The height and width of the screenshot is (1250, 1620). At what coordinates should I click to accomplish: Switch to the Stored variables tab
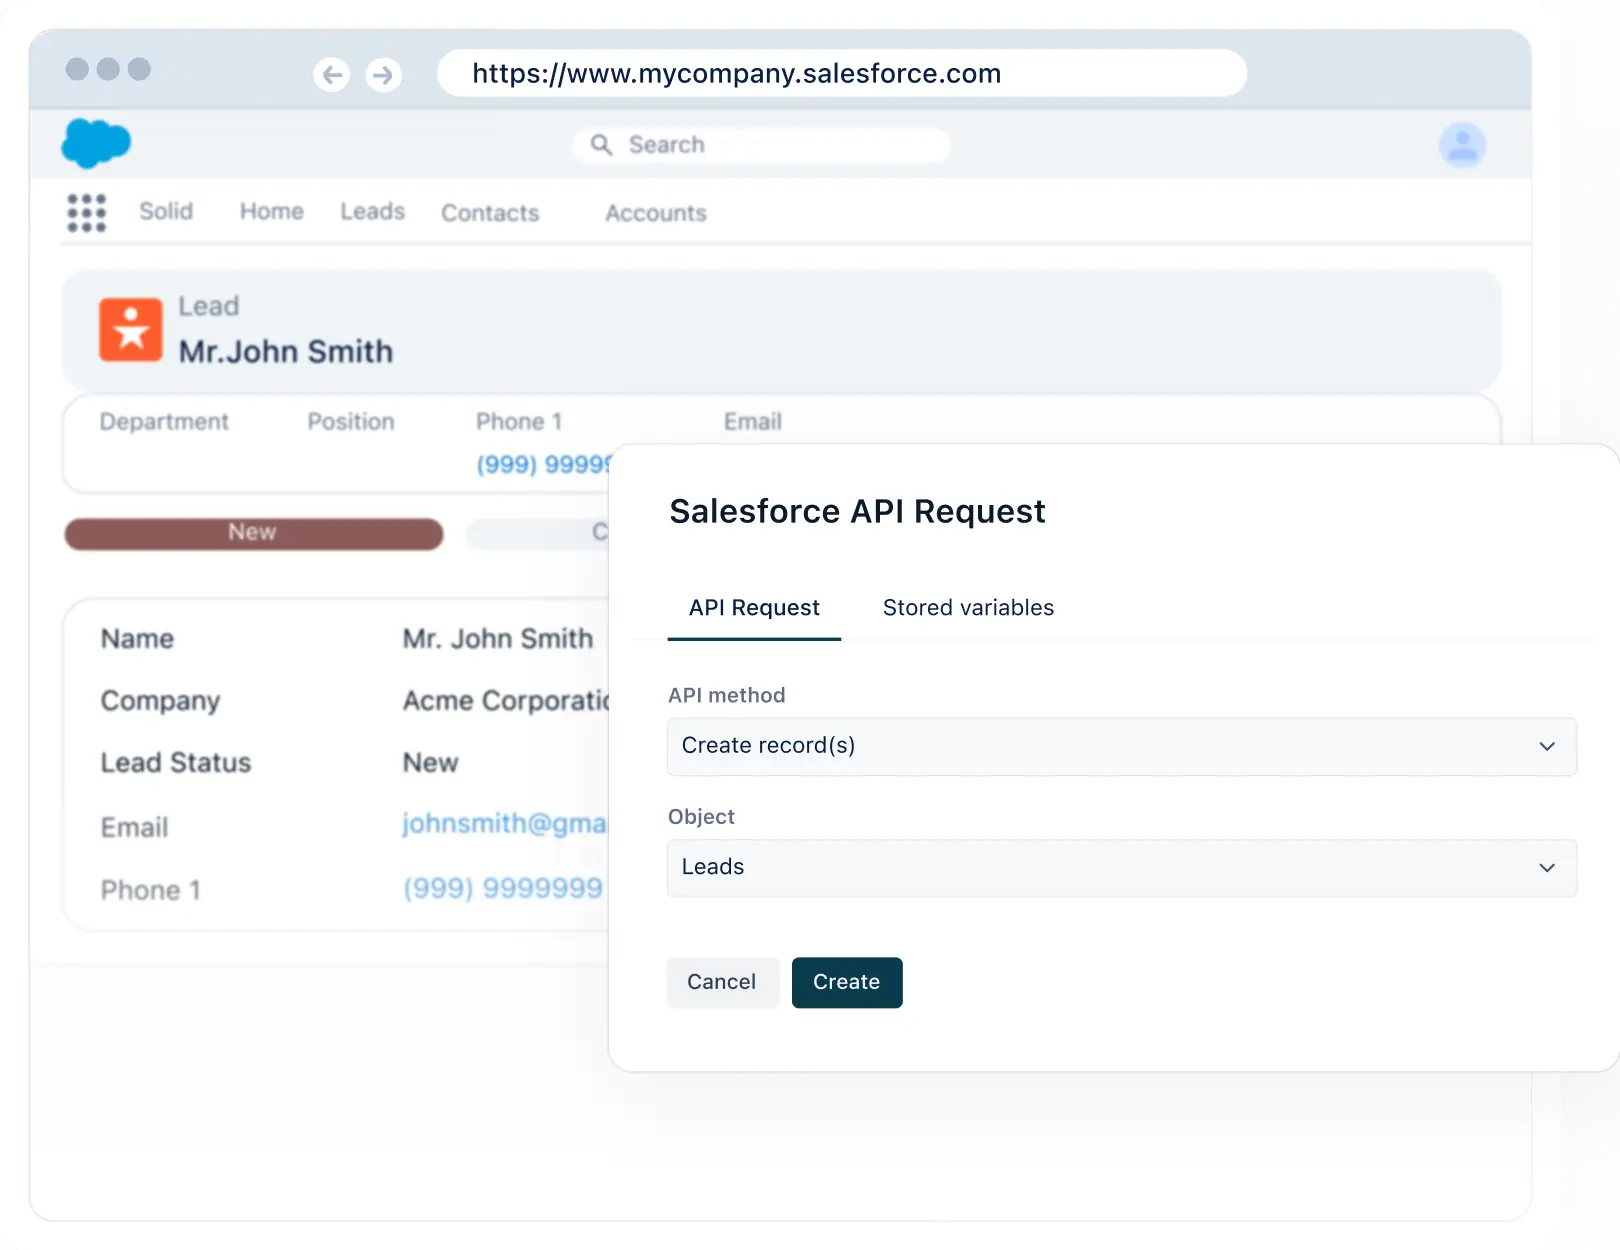pos(967,607)
